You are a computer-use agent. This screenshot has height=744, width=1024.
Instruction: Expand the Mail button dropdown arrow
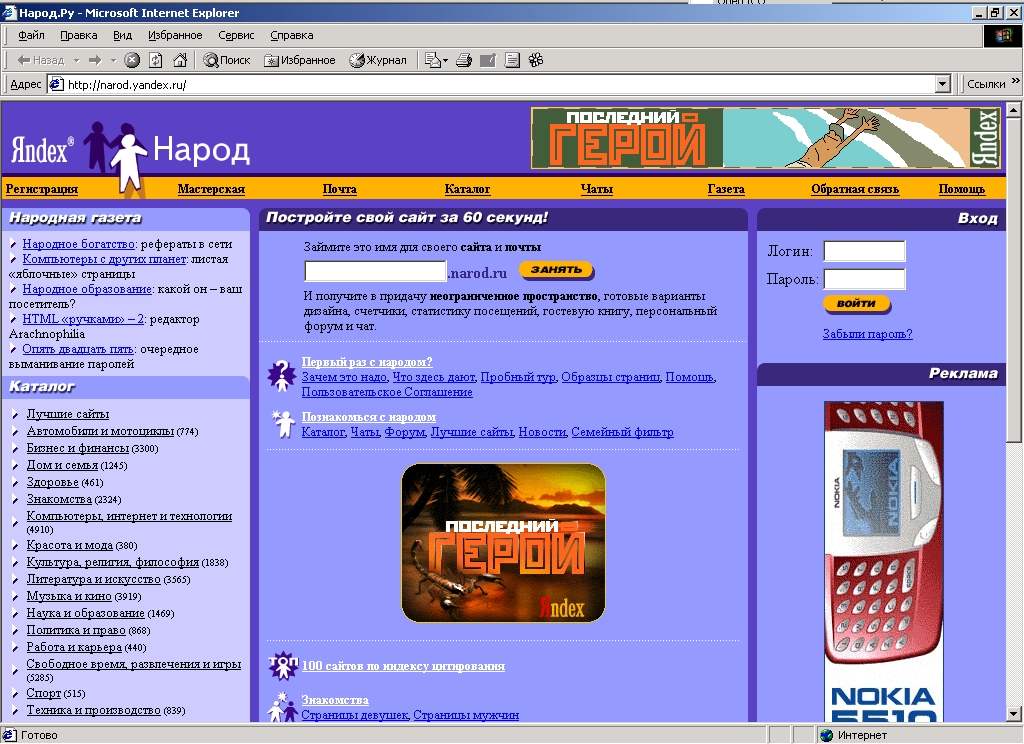445,60
